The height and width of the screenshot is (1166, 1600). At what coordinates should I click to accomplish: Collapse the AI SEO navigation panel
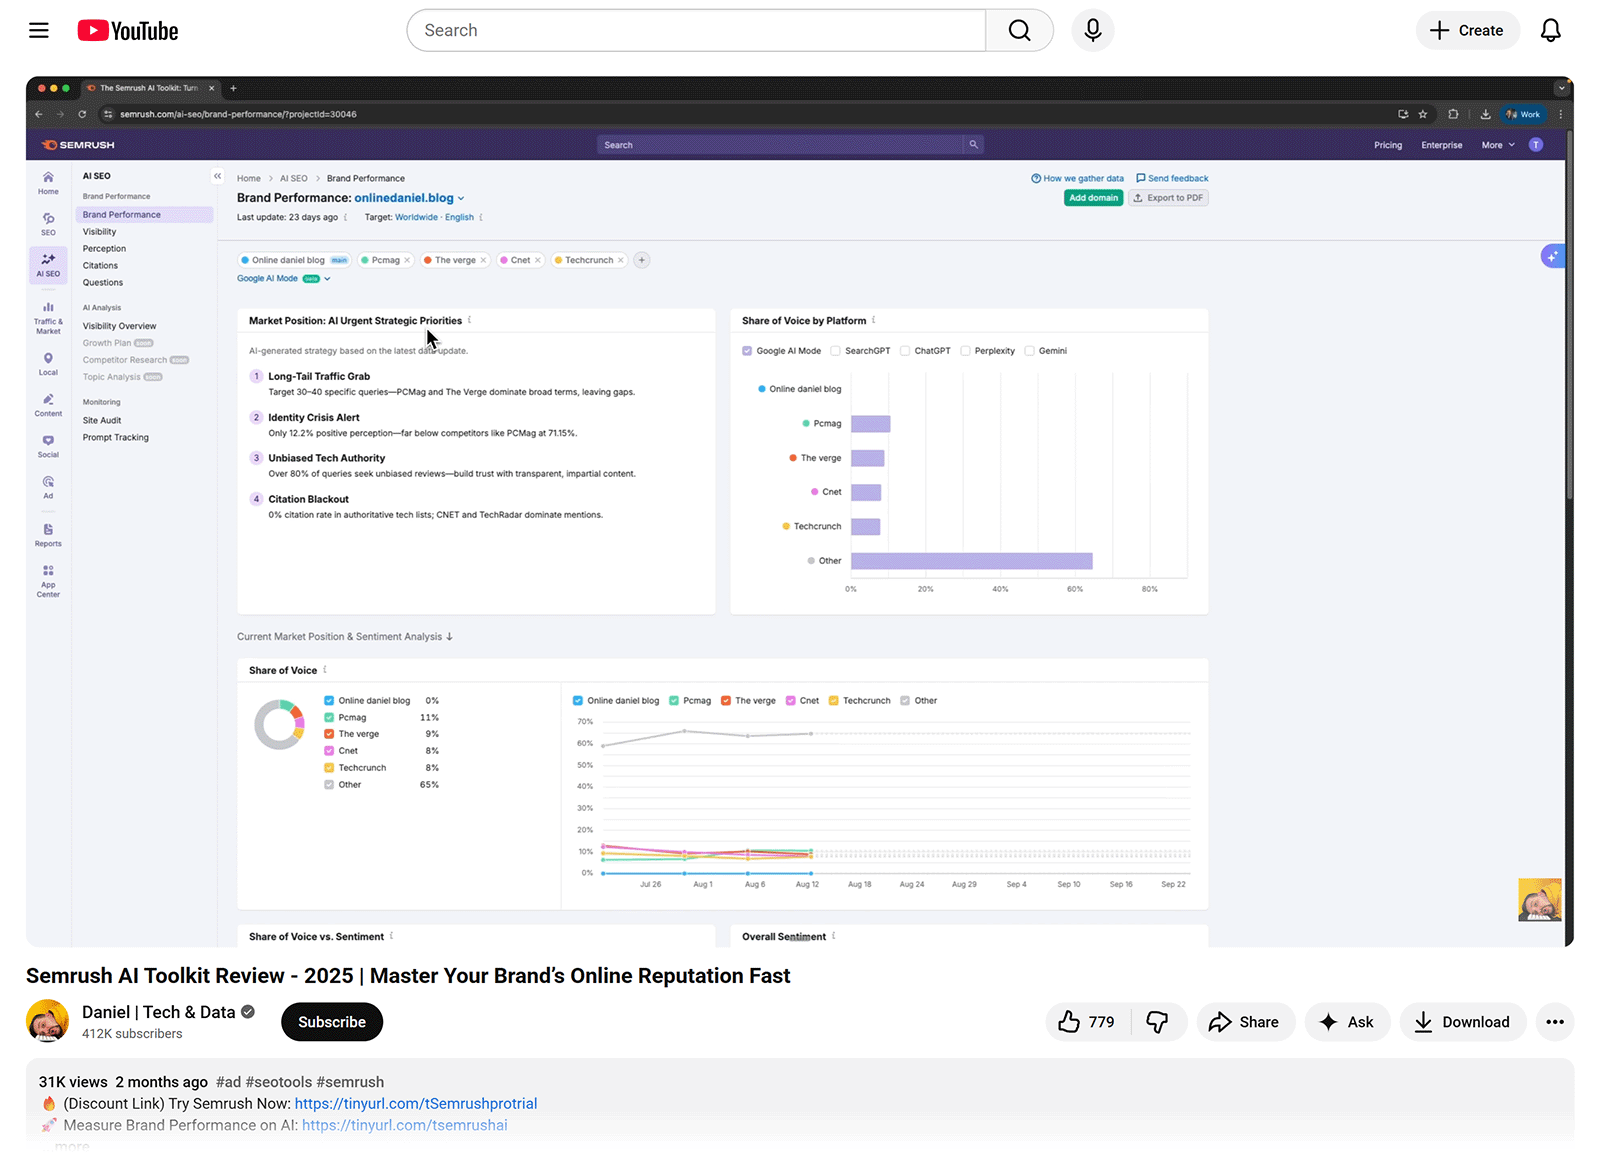tap(217, 175)
